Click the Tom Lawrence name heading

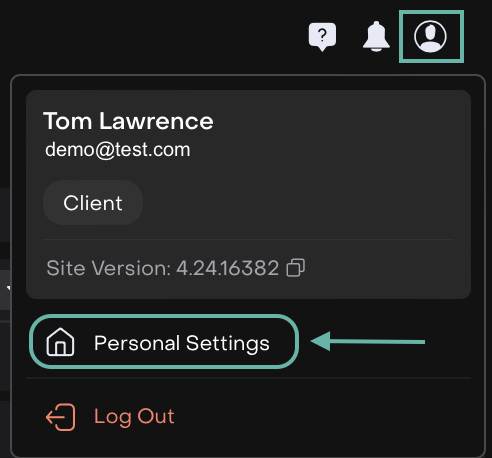pyautogui.click(x=128, y=121)
